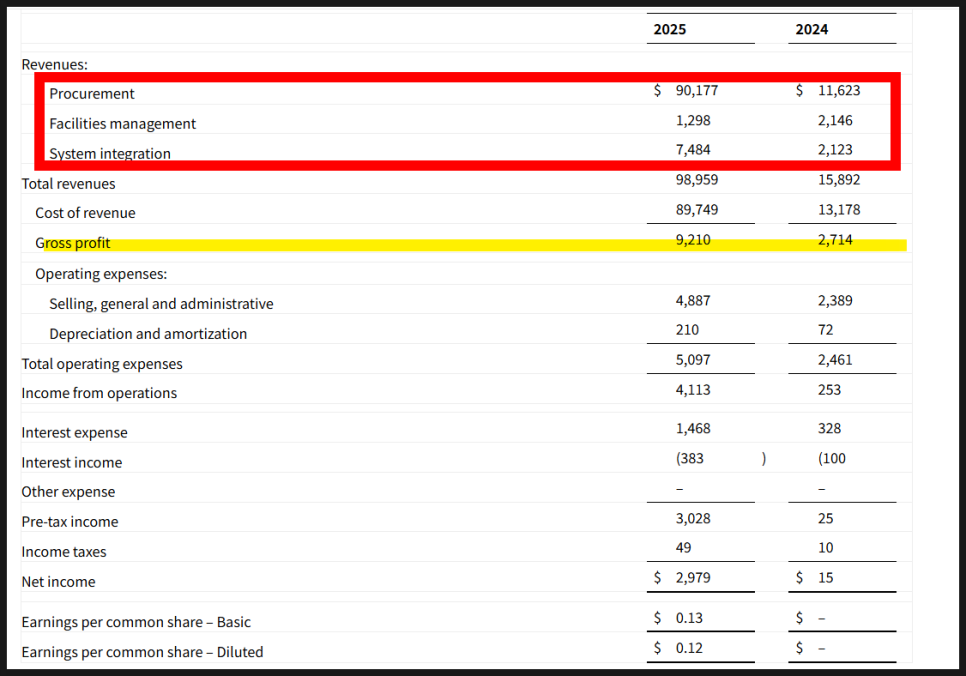Select Facilities management value 1,298
This screenshot has width=966, height=676.
point(693,121)
